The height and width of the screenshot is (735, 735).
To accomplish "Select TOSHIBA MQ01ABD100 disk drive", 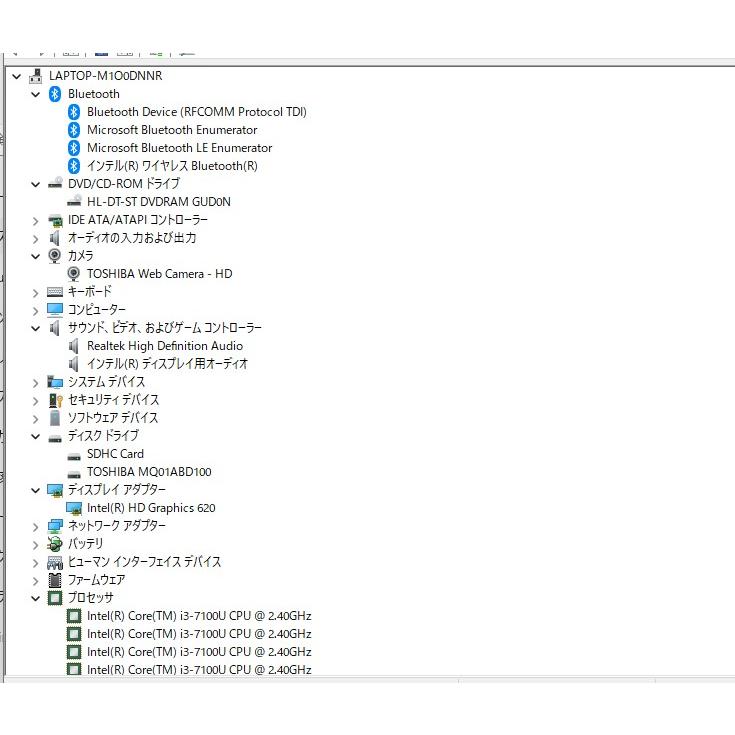I will 149,472.
